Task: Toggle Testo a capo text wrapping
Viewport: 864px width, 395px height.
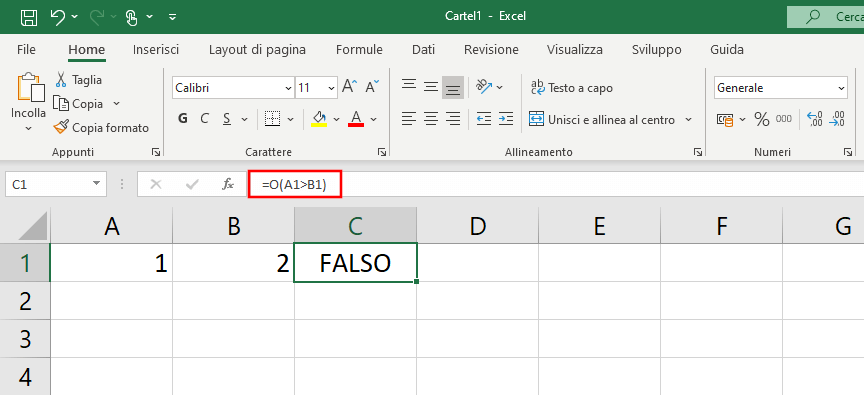Action: [x=571, y=88]
